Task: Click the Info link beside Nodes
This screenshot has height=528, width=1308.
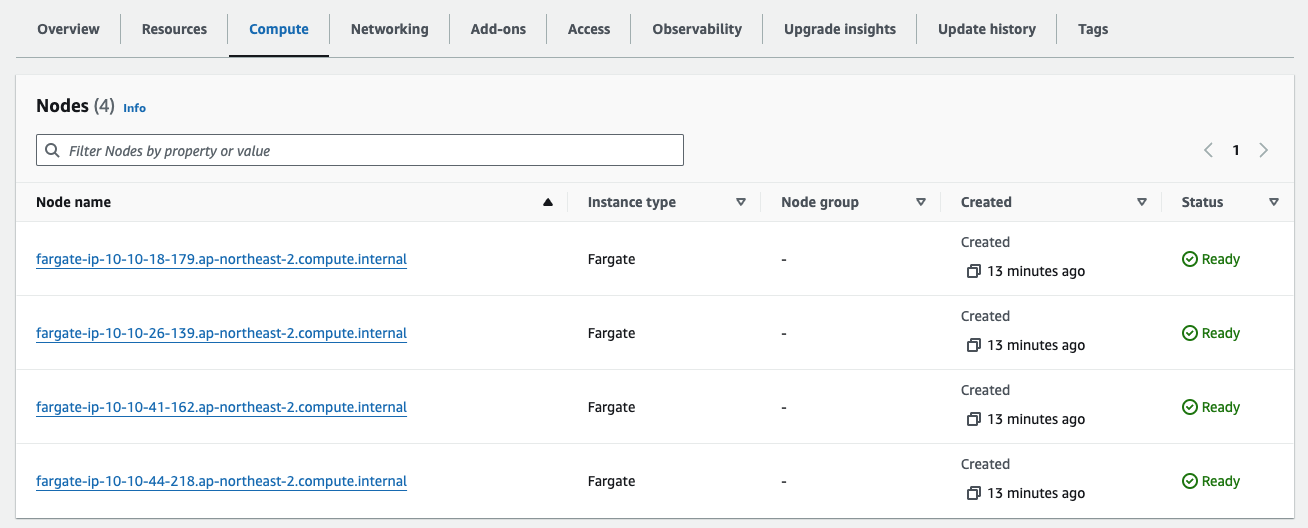Action: 134,107
